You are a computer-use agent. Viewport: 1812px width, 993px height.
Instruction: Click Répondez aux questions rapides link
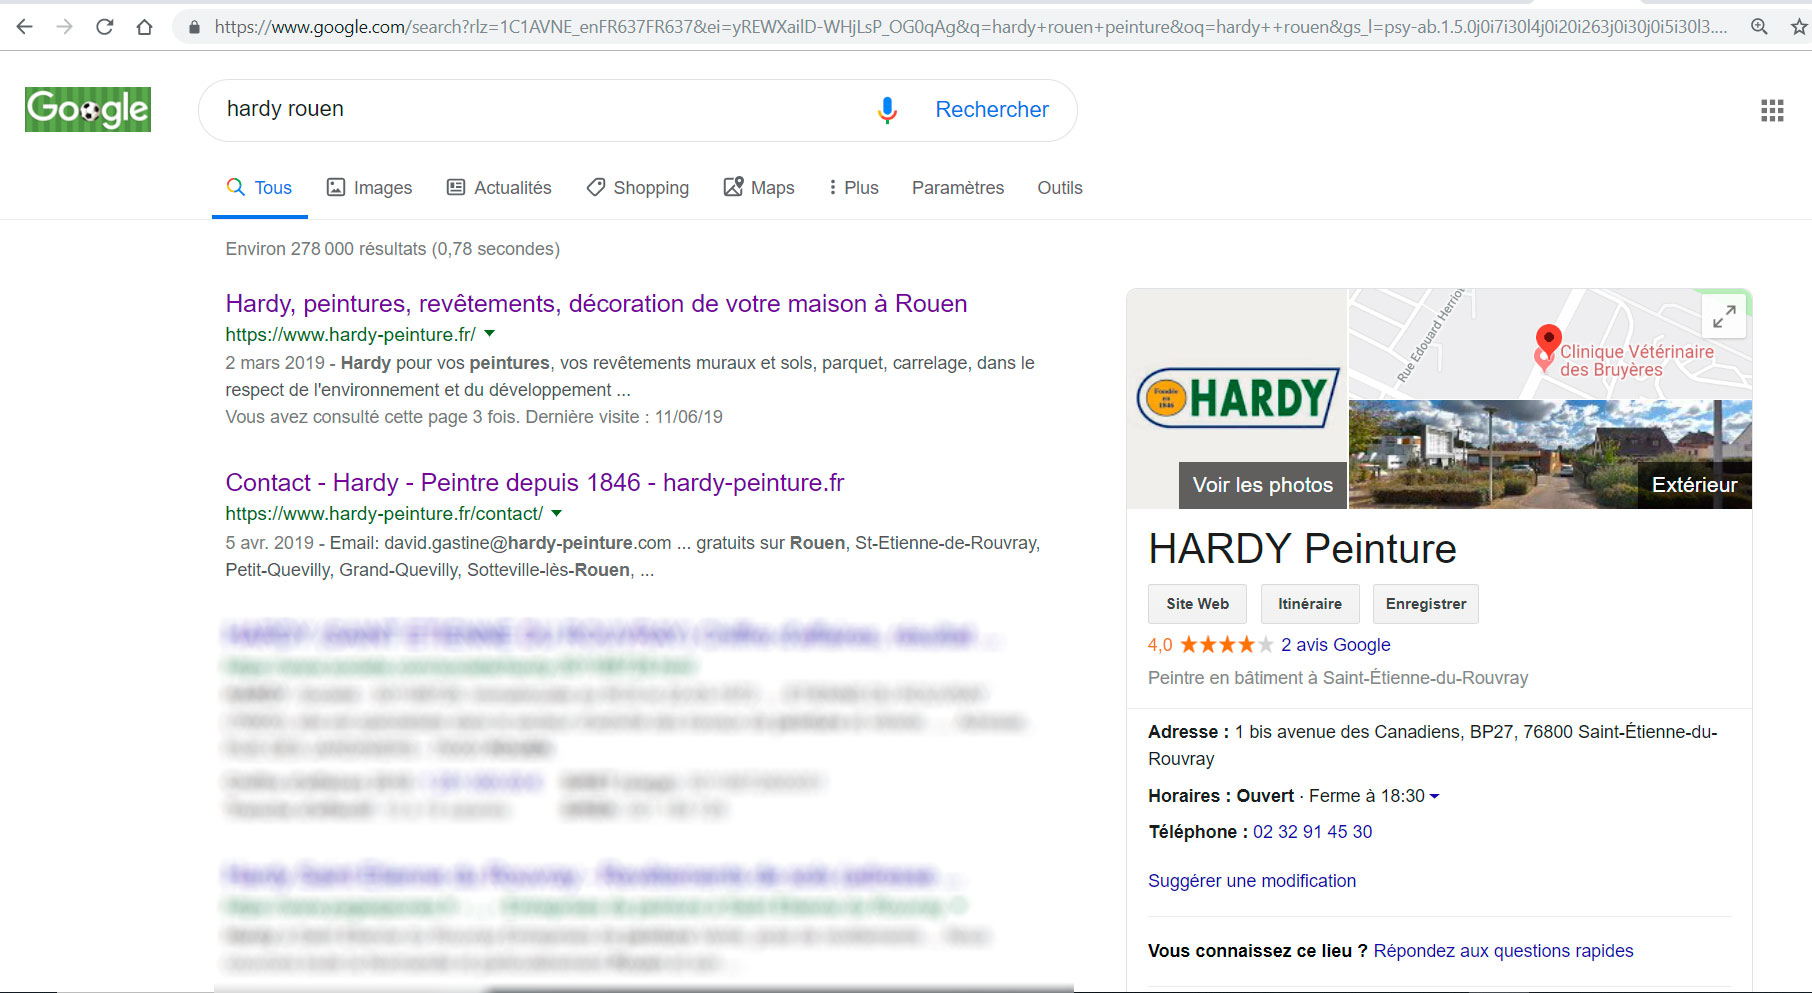pos(1503,951)
